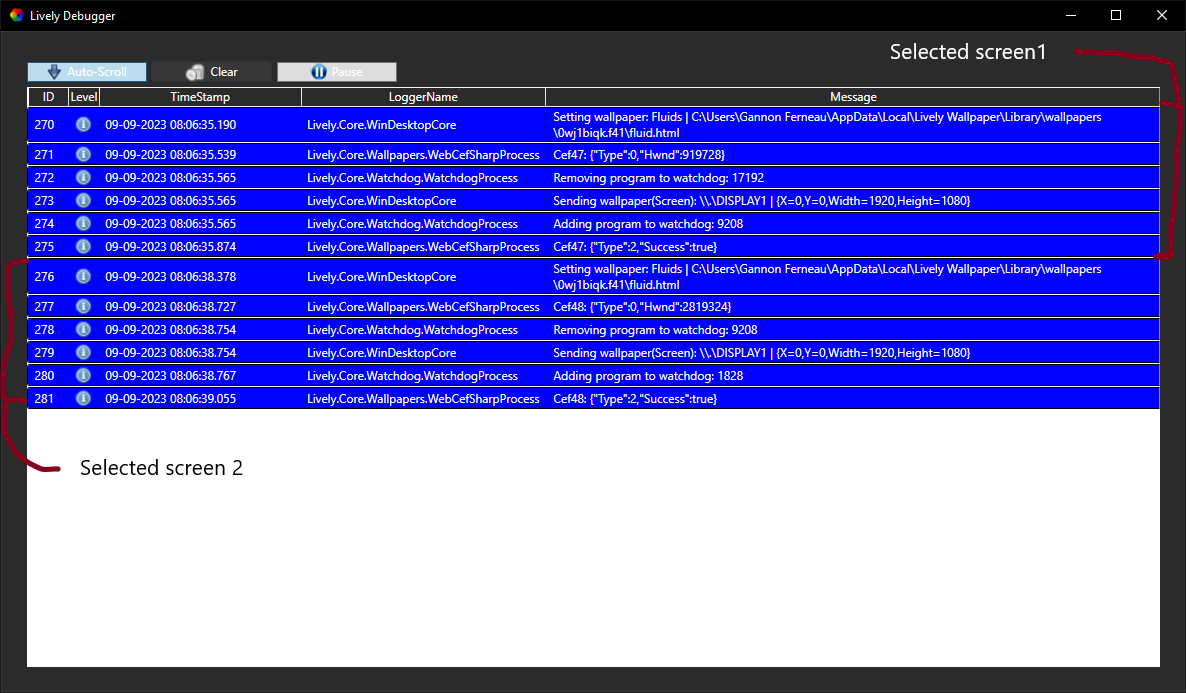Click the ID column header
Screen dimensions: 1186x693
[46, 96]
